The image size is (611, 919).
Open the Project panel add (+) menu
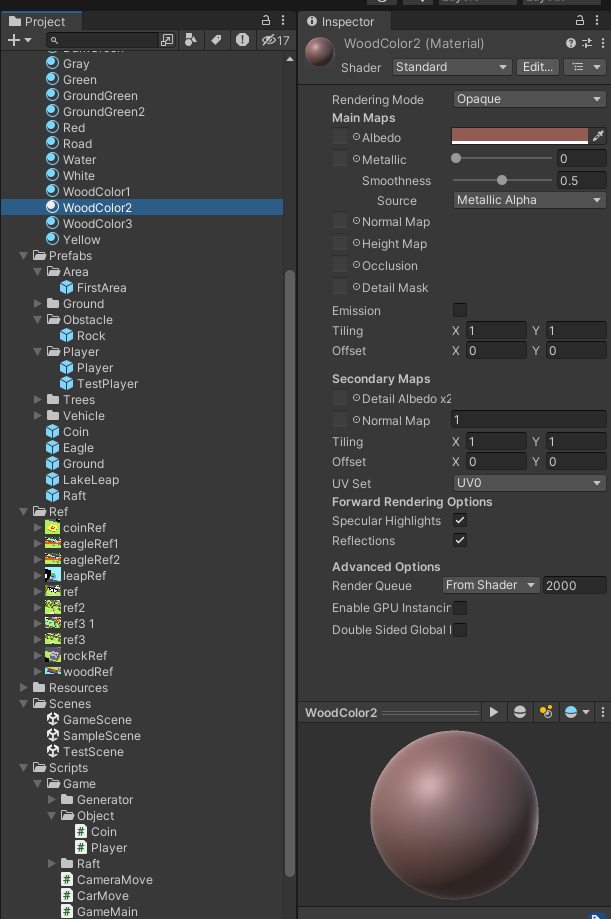(19, 40)
